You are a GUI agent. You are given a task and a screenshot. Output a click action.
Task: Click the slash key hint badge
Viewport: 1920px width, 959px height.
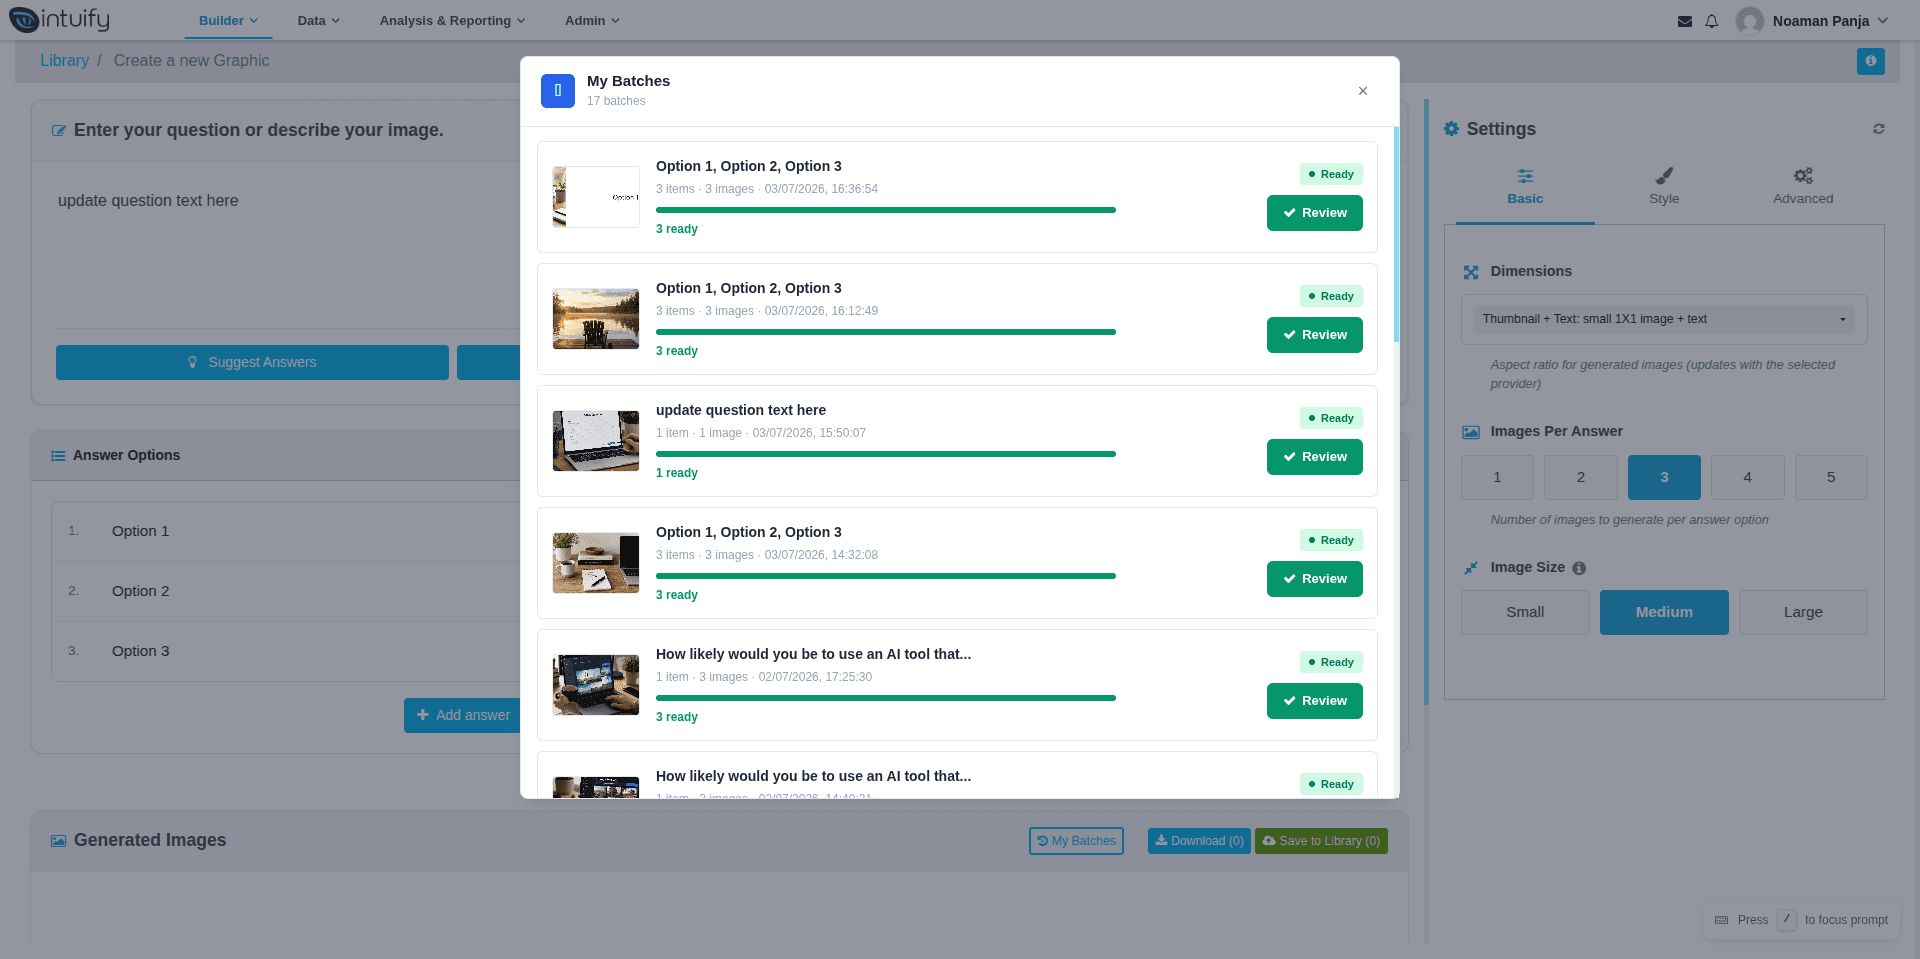(1787, 919)
